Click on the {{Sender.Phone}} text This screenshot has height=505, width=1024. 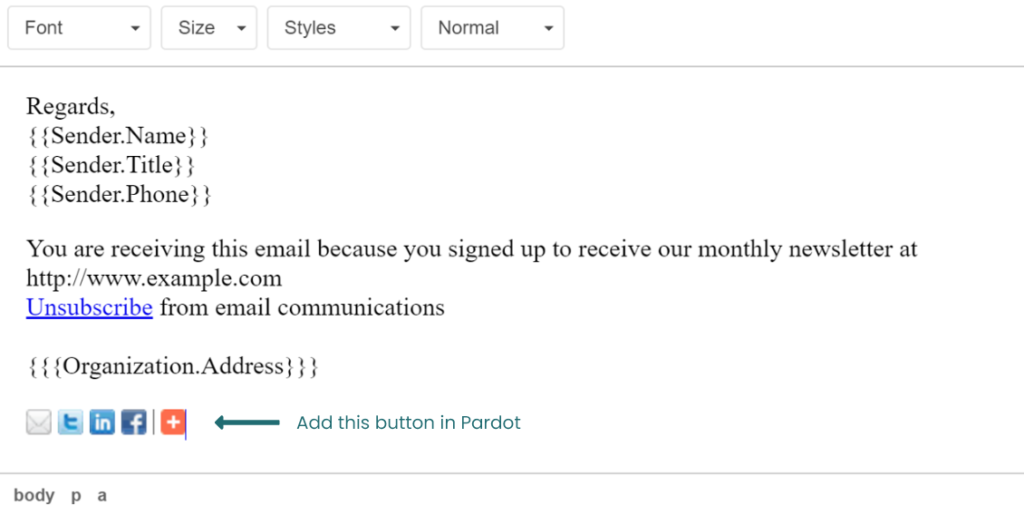click(118, 194)
